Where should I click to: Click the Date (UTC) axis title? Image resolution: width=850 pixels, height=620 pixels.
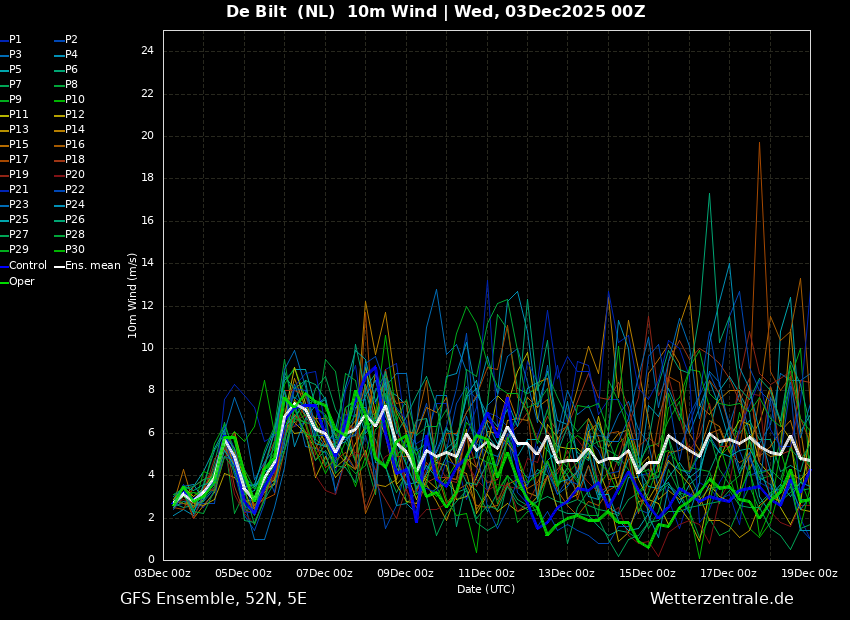coord(486,589)
